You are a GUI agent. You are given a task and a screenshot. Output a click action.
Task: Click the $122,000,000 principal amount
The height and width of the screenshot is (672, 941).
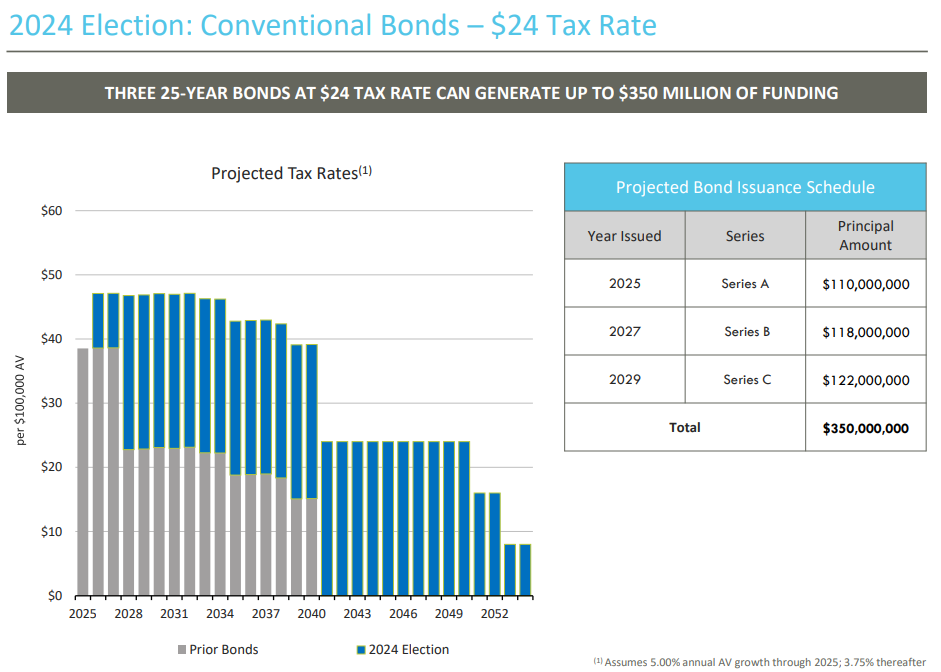click(865, 380)
